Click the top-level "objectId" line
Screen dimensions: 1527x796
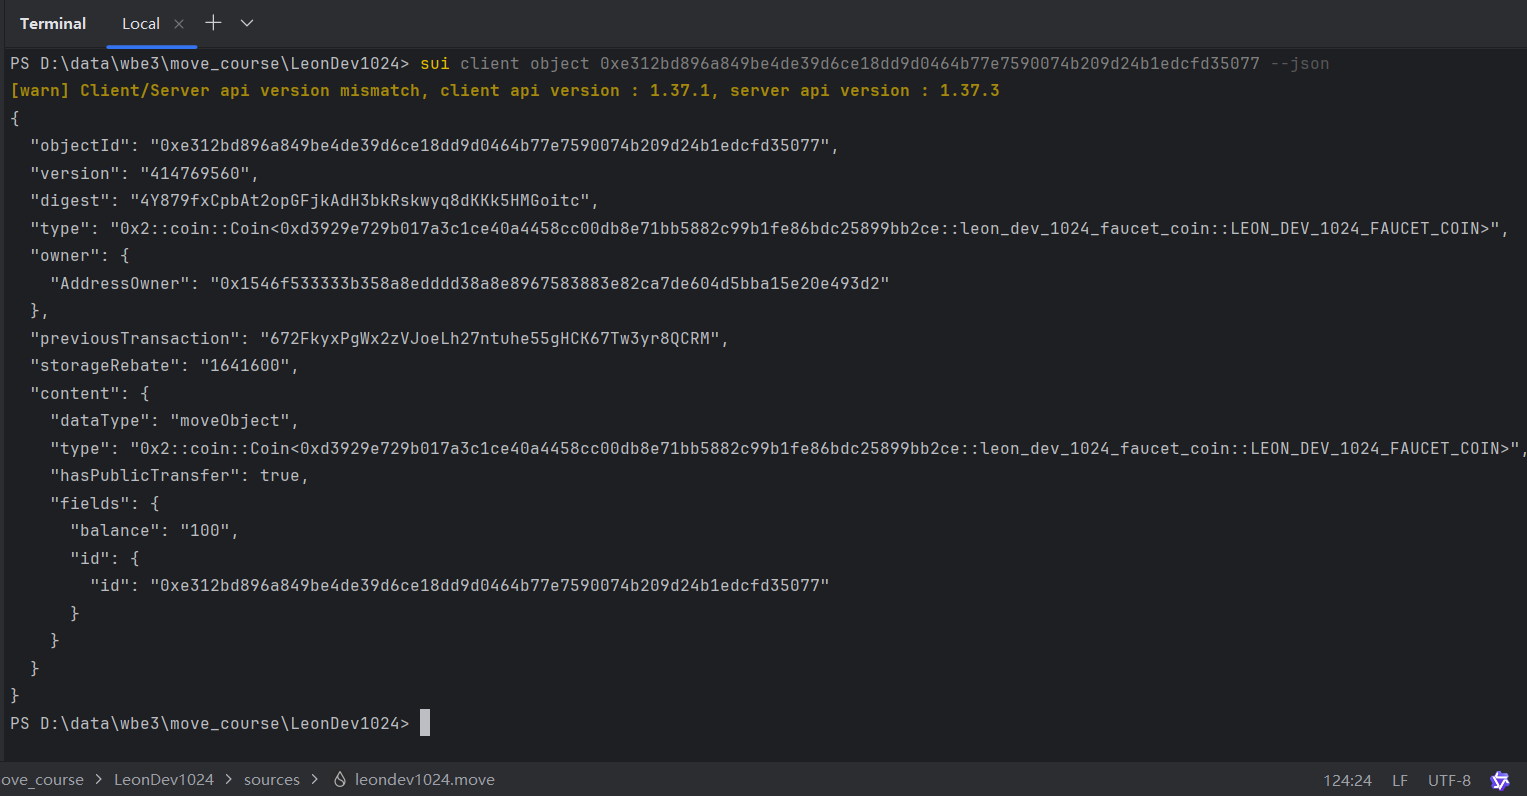pos(434,146)
